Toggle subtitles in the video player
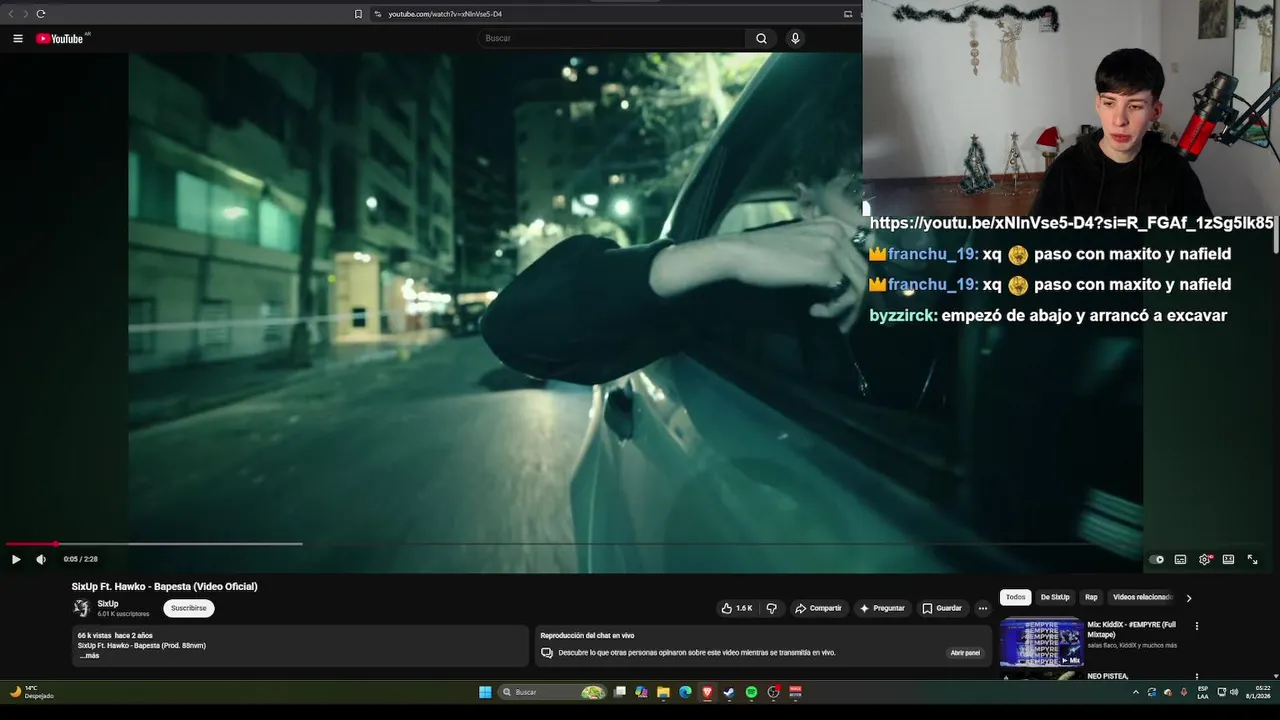This screenshot has height=720, width=1280. coord(1180,559)
